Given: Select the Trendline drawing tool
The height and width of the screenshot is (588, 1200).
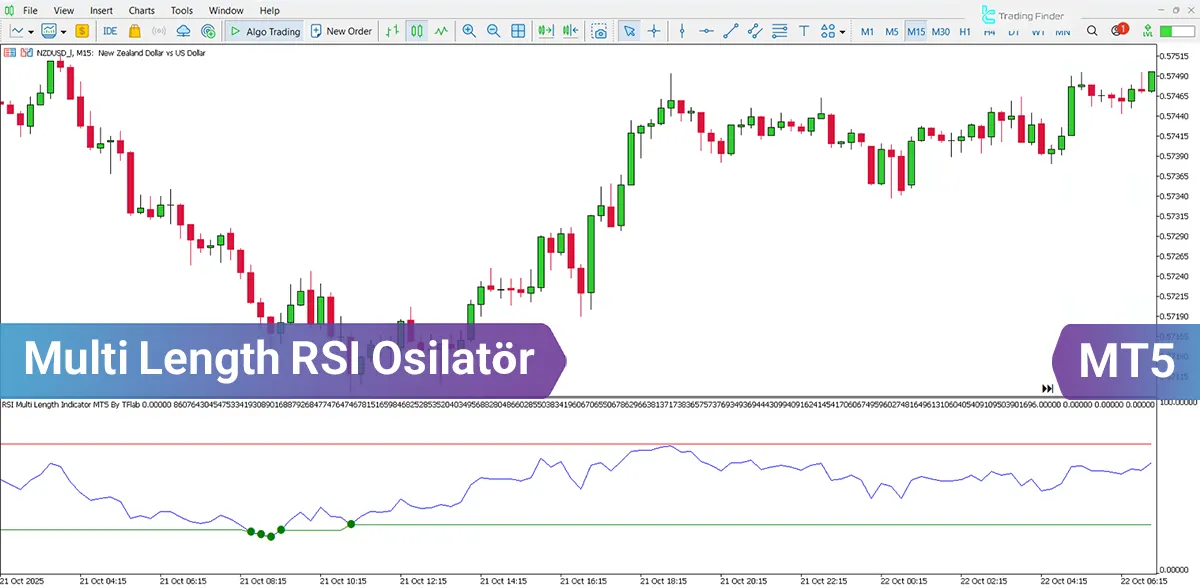Looking at the screenshot, I should pyautogui.click(x=730, y=31).
